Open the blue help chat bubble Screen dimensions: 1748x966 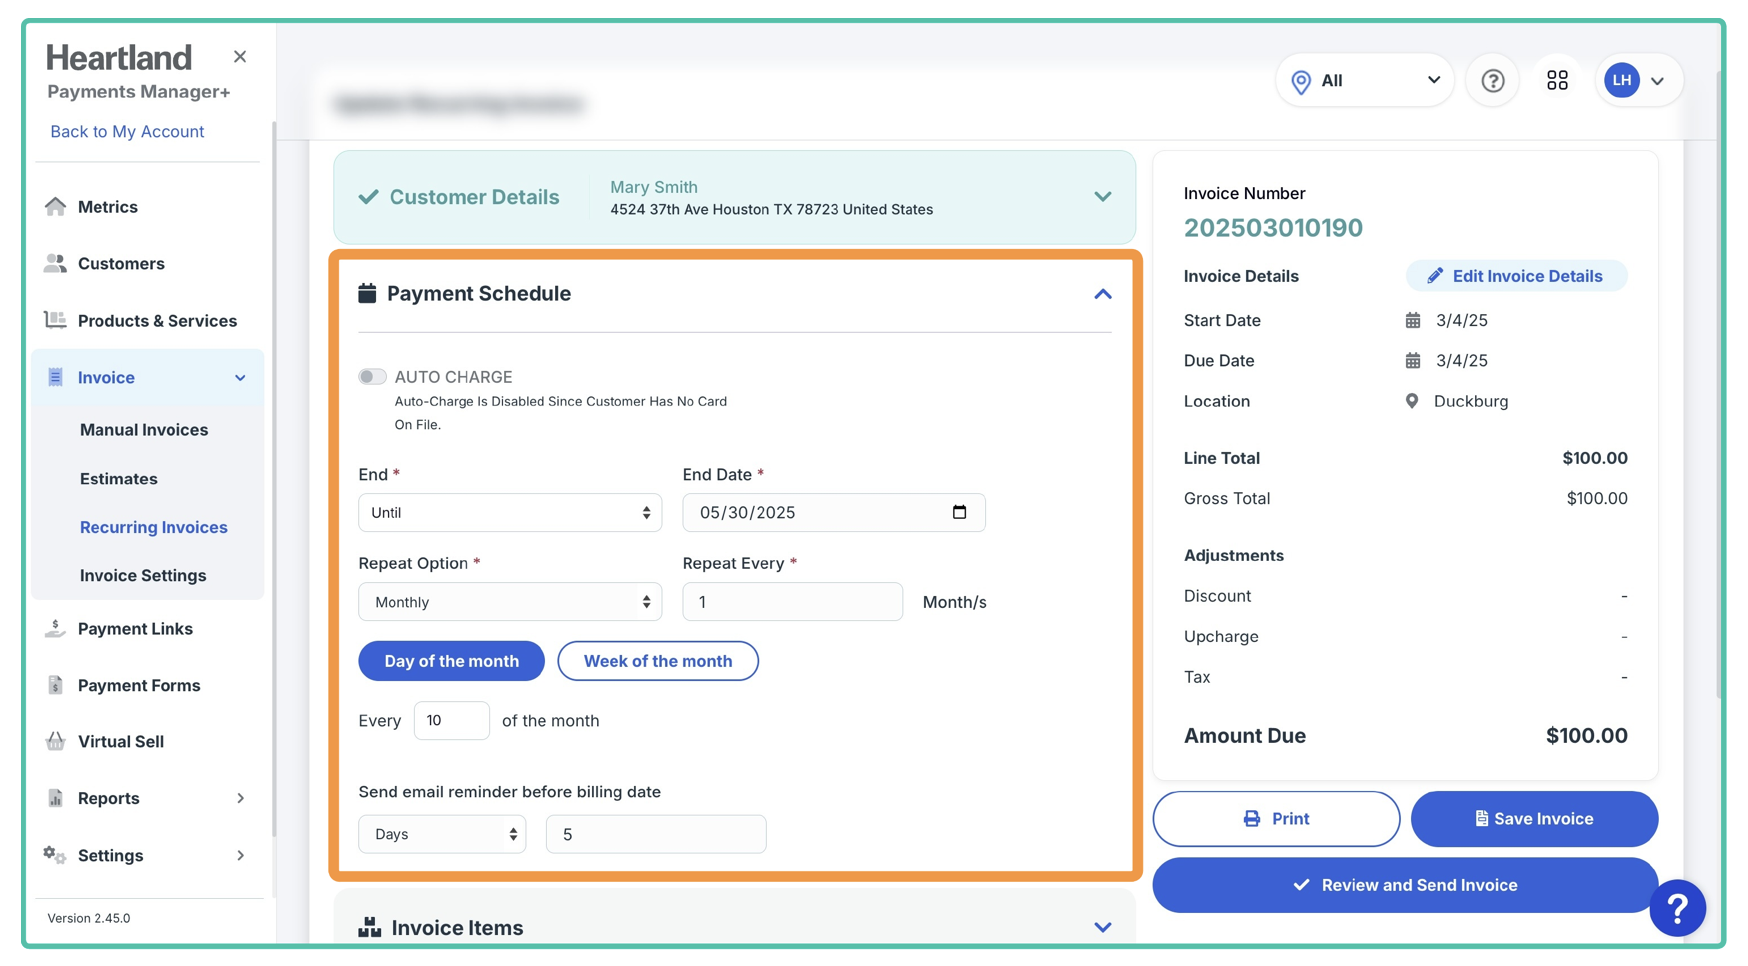pos(1677,908)
